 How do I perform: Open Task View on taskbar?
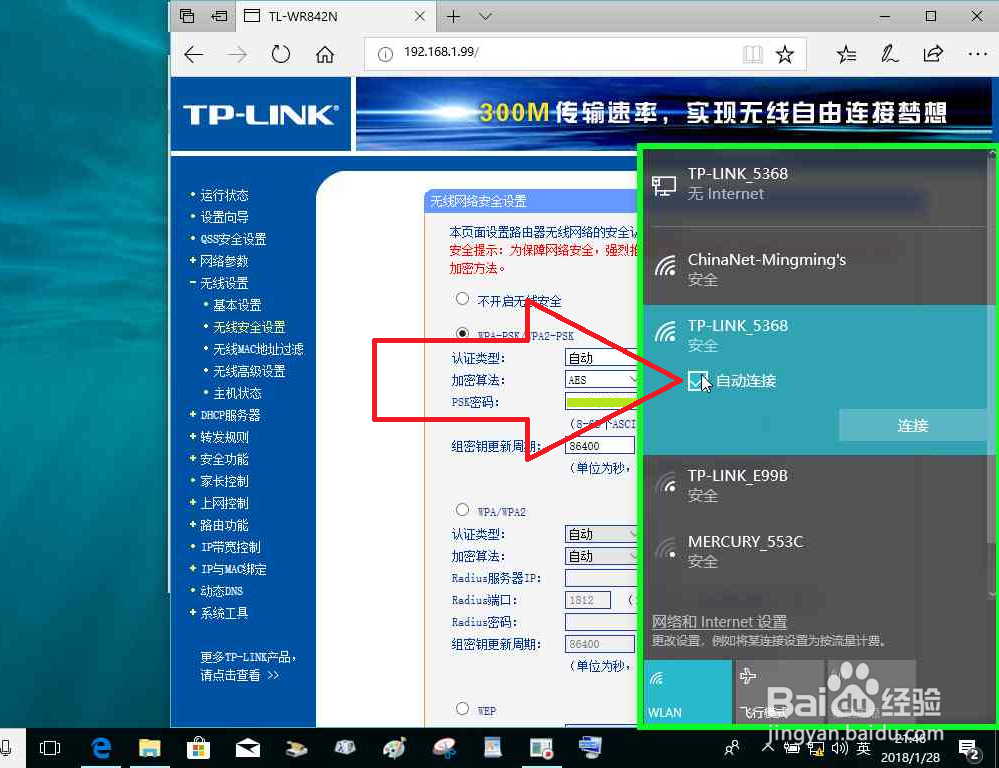(50, 748)
